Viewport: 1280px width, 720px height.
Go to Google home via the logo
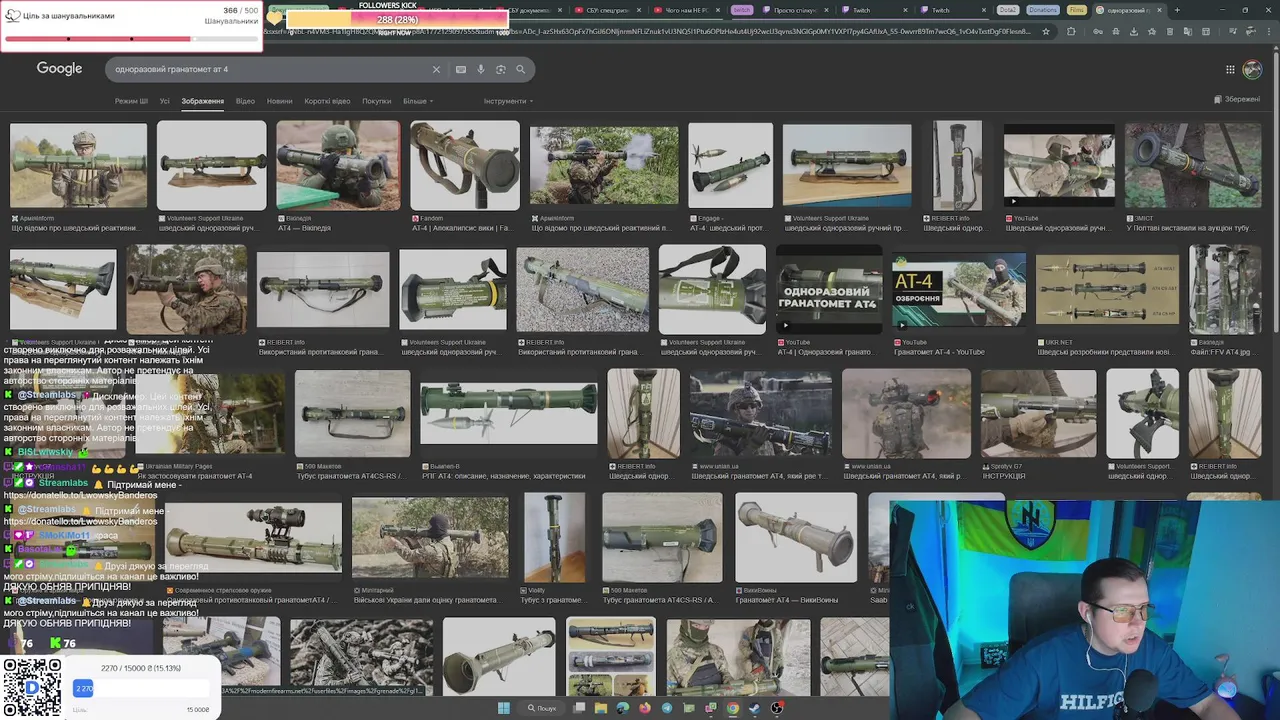(x=59, y=69)
